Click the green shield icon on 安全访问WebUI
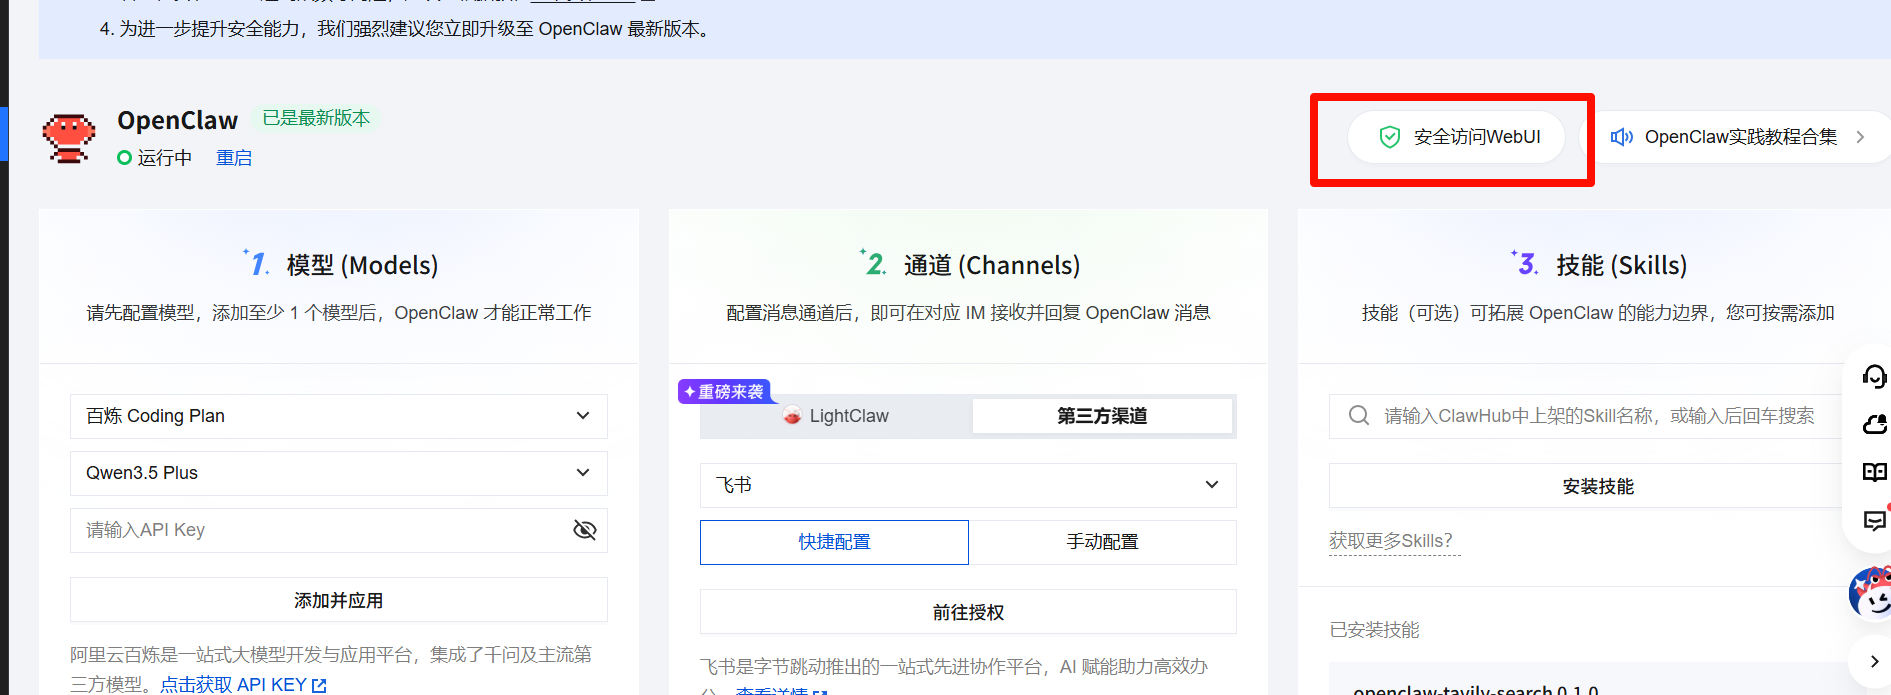This screenshot has height=695, width=1891. (1389, 137)
